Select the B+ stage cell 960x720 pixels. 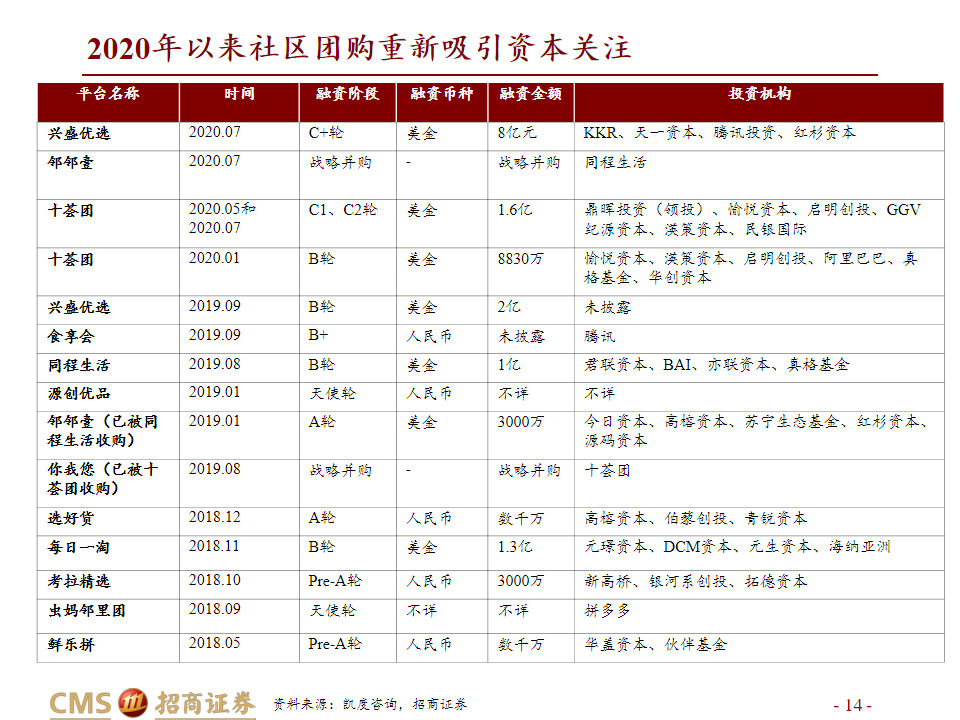[x=318, y=336]
